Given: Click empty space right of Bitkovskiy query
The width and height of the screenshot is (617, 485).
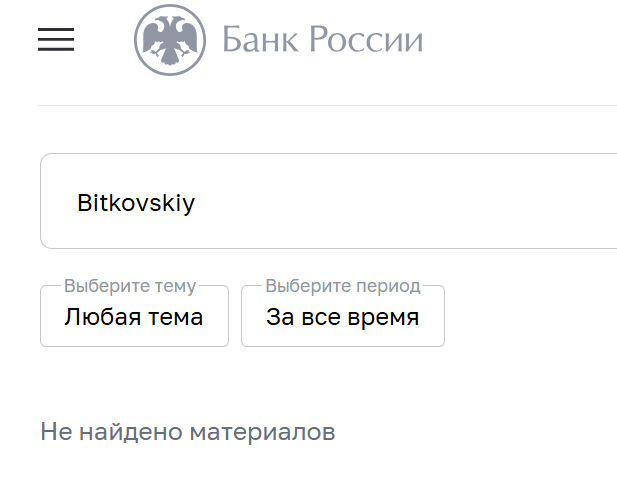Looking at the screenshot, I should 420,202.
